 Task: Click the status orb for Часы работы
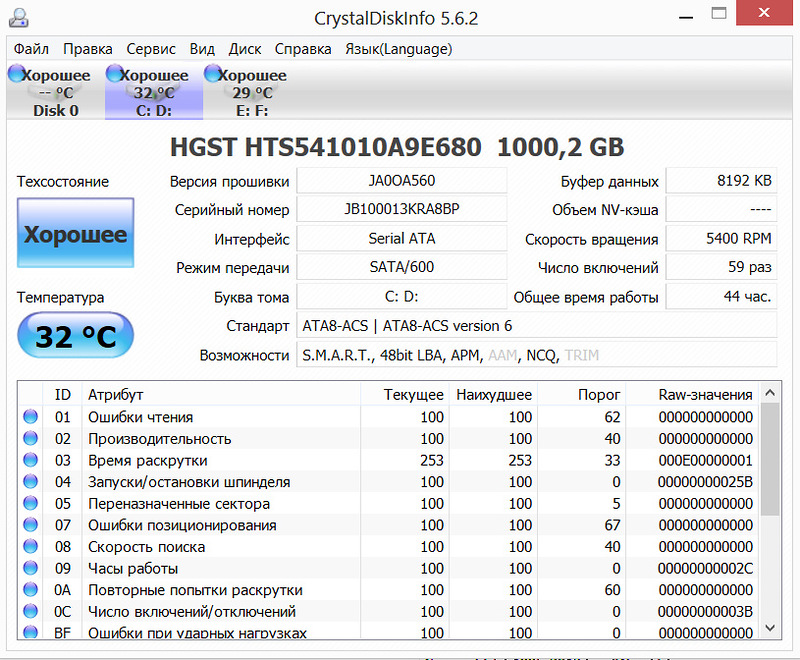31,568
